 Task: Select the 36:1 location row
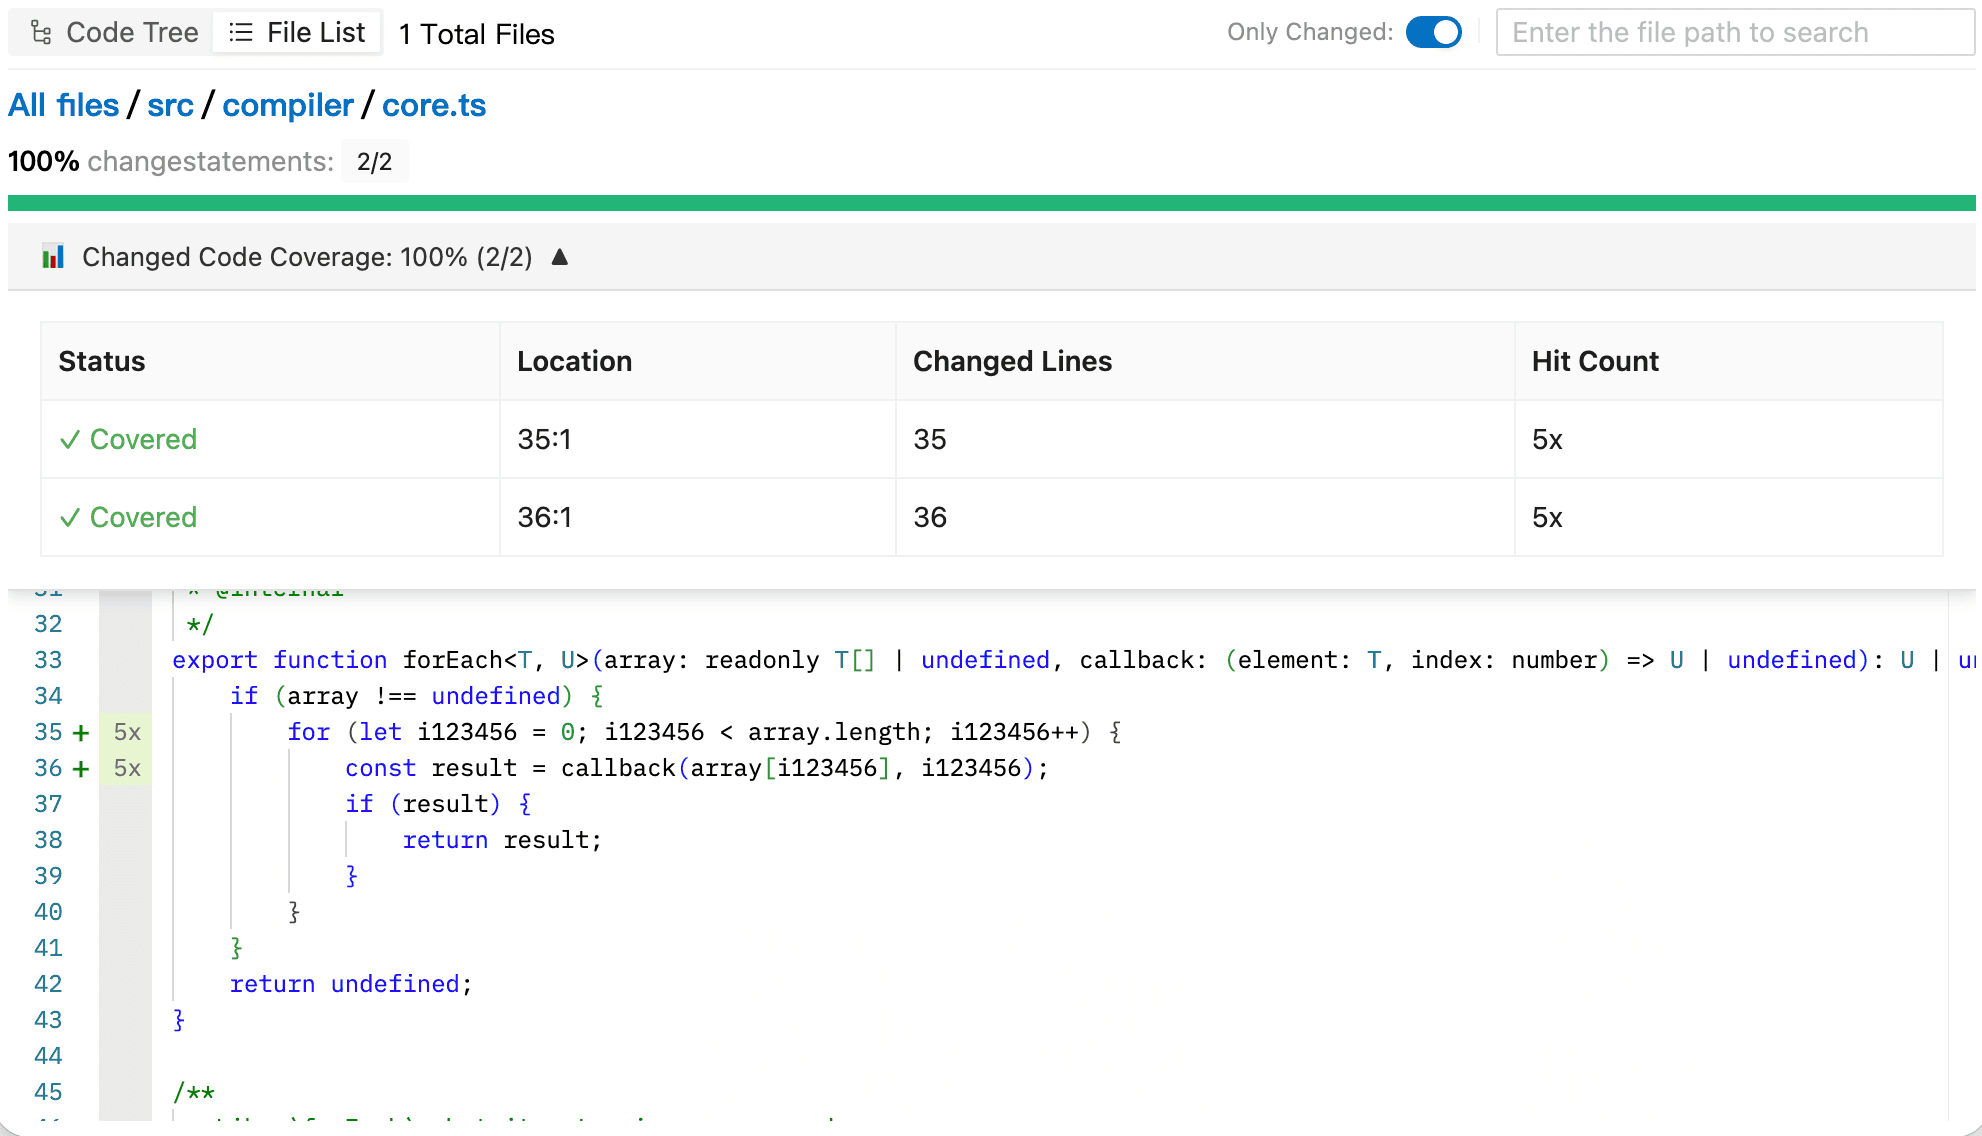tap(544, 518)
